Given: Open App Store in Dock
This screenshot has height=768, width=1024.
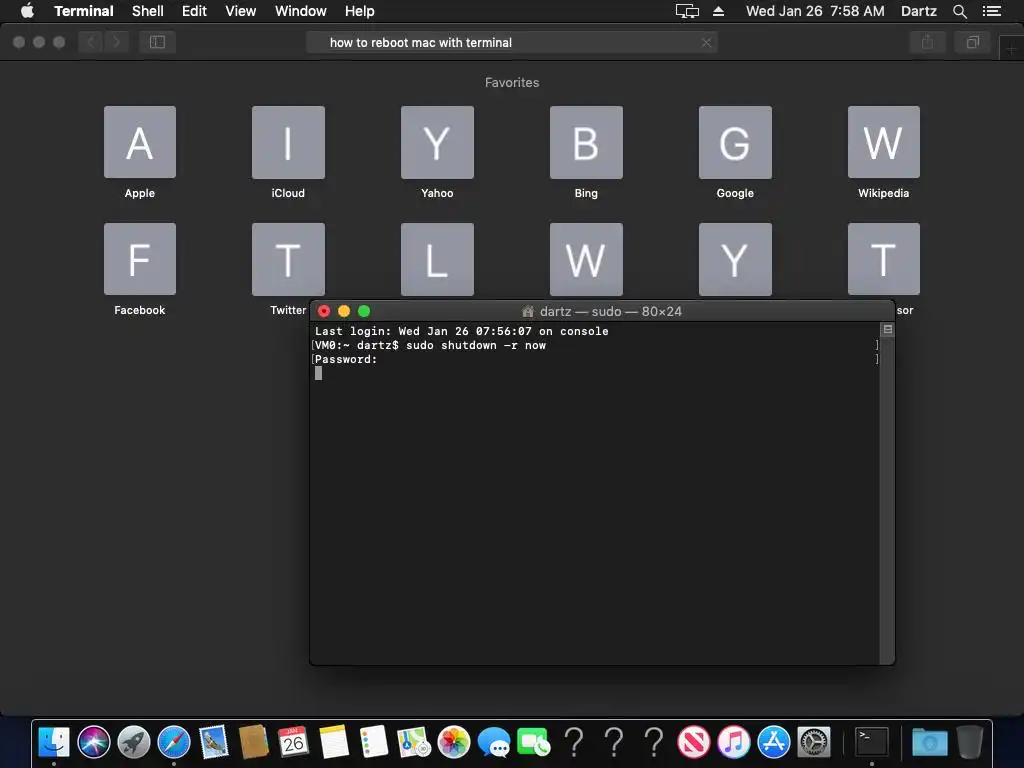Looking at the screenshot, I should coord(773,742).
